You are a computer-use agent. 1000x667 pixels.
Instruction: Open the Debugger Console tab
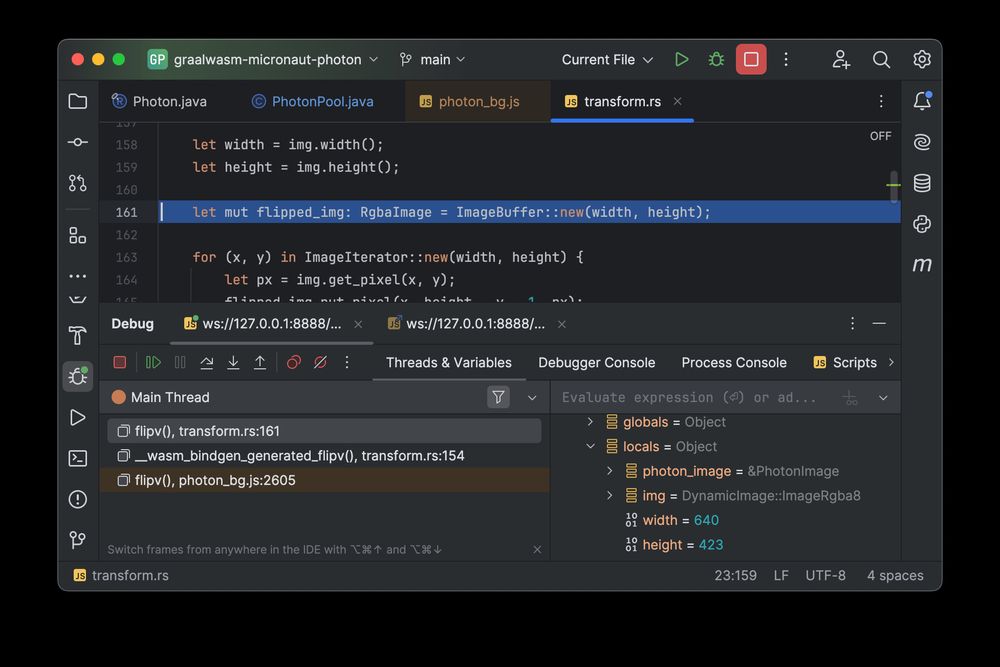coord(596,362)
